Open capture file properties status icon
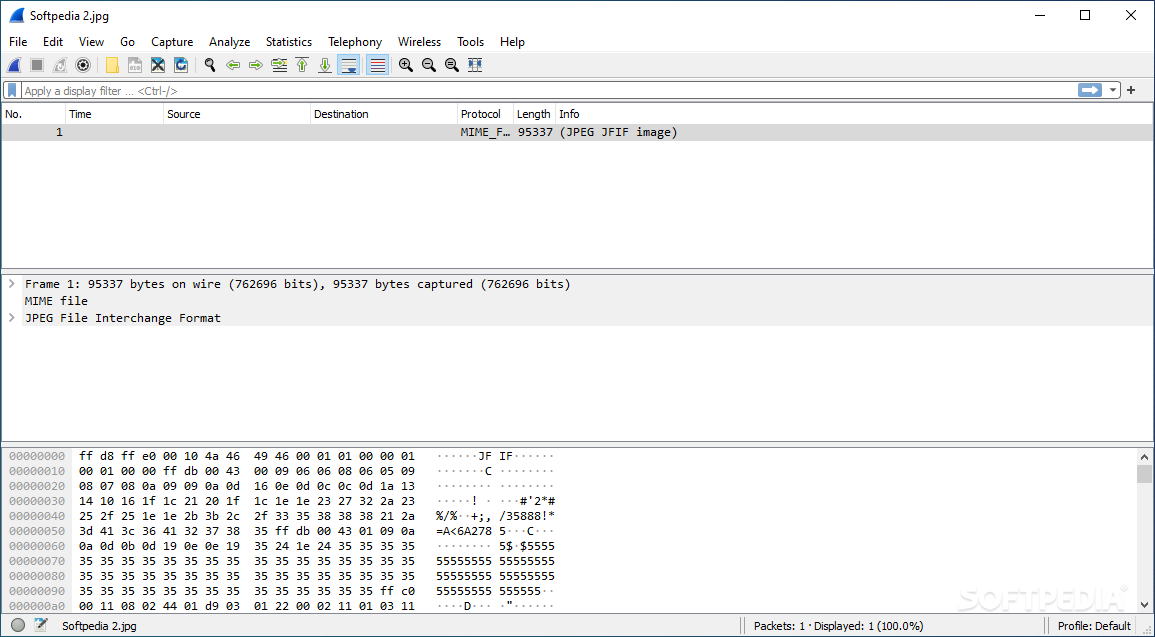This screenshot has width=1155, height=637. [41, 626]
